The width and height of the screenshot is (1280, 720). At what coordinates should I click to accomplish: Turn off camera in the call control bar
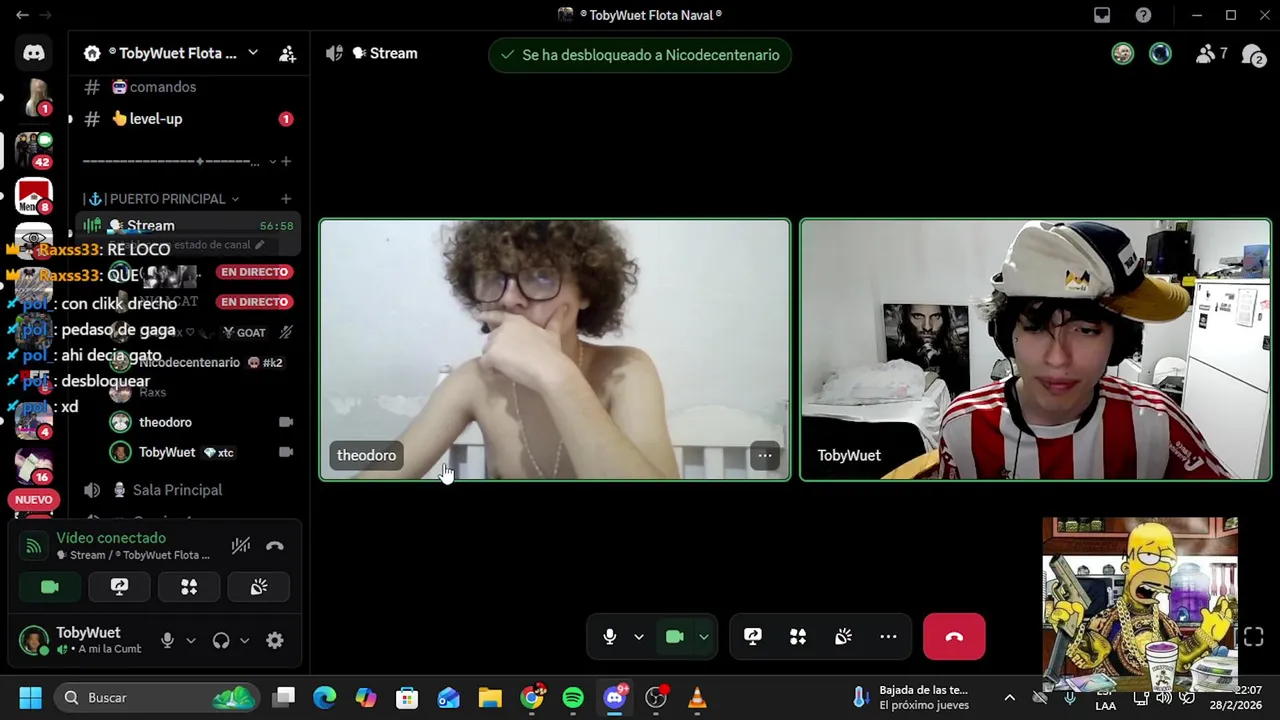point(675,637)
